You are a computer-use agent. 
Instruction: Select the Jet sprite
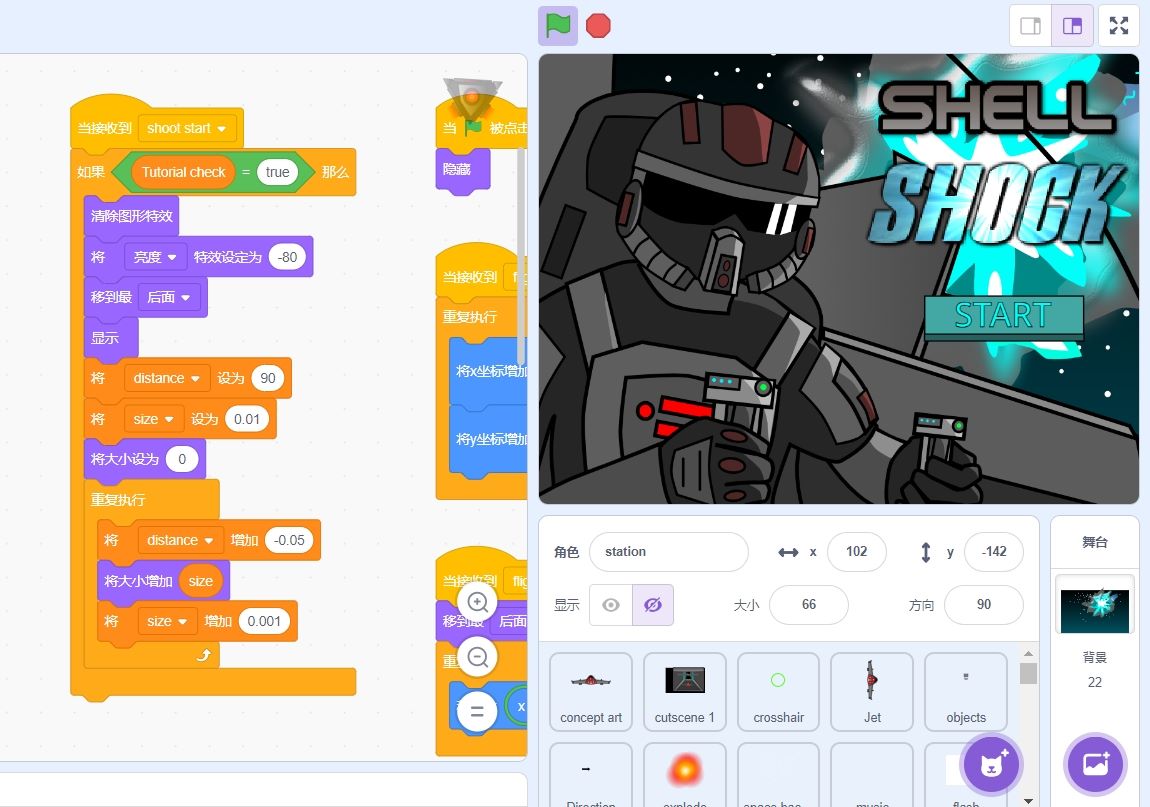click(x=872, y=690)
